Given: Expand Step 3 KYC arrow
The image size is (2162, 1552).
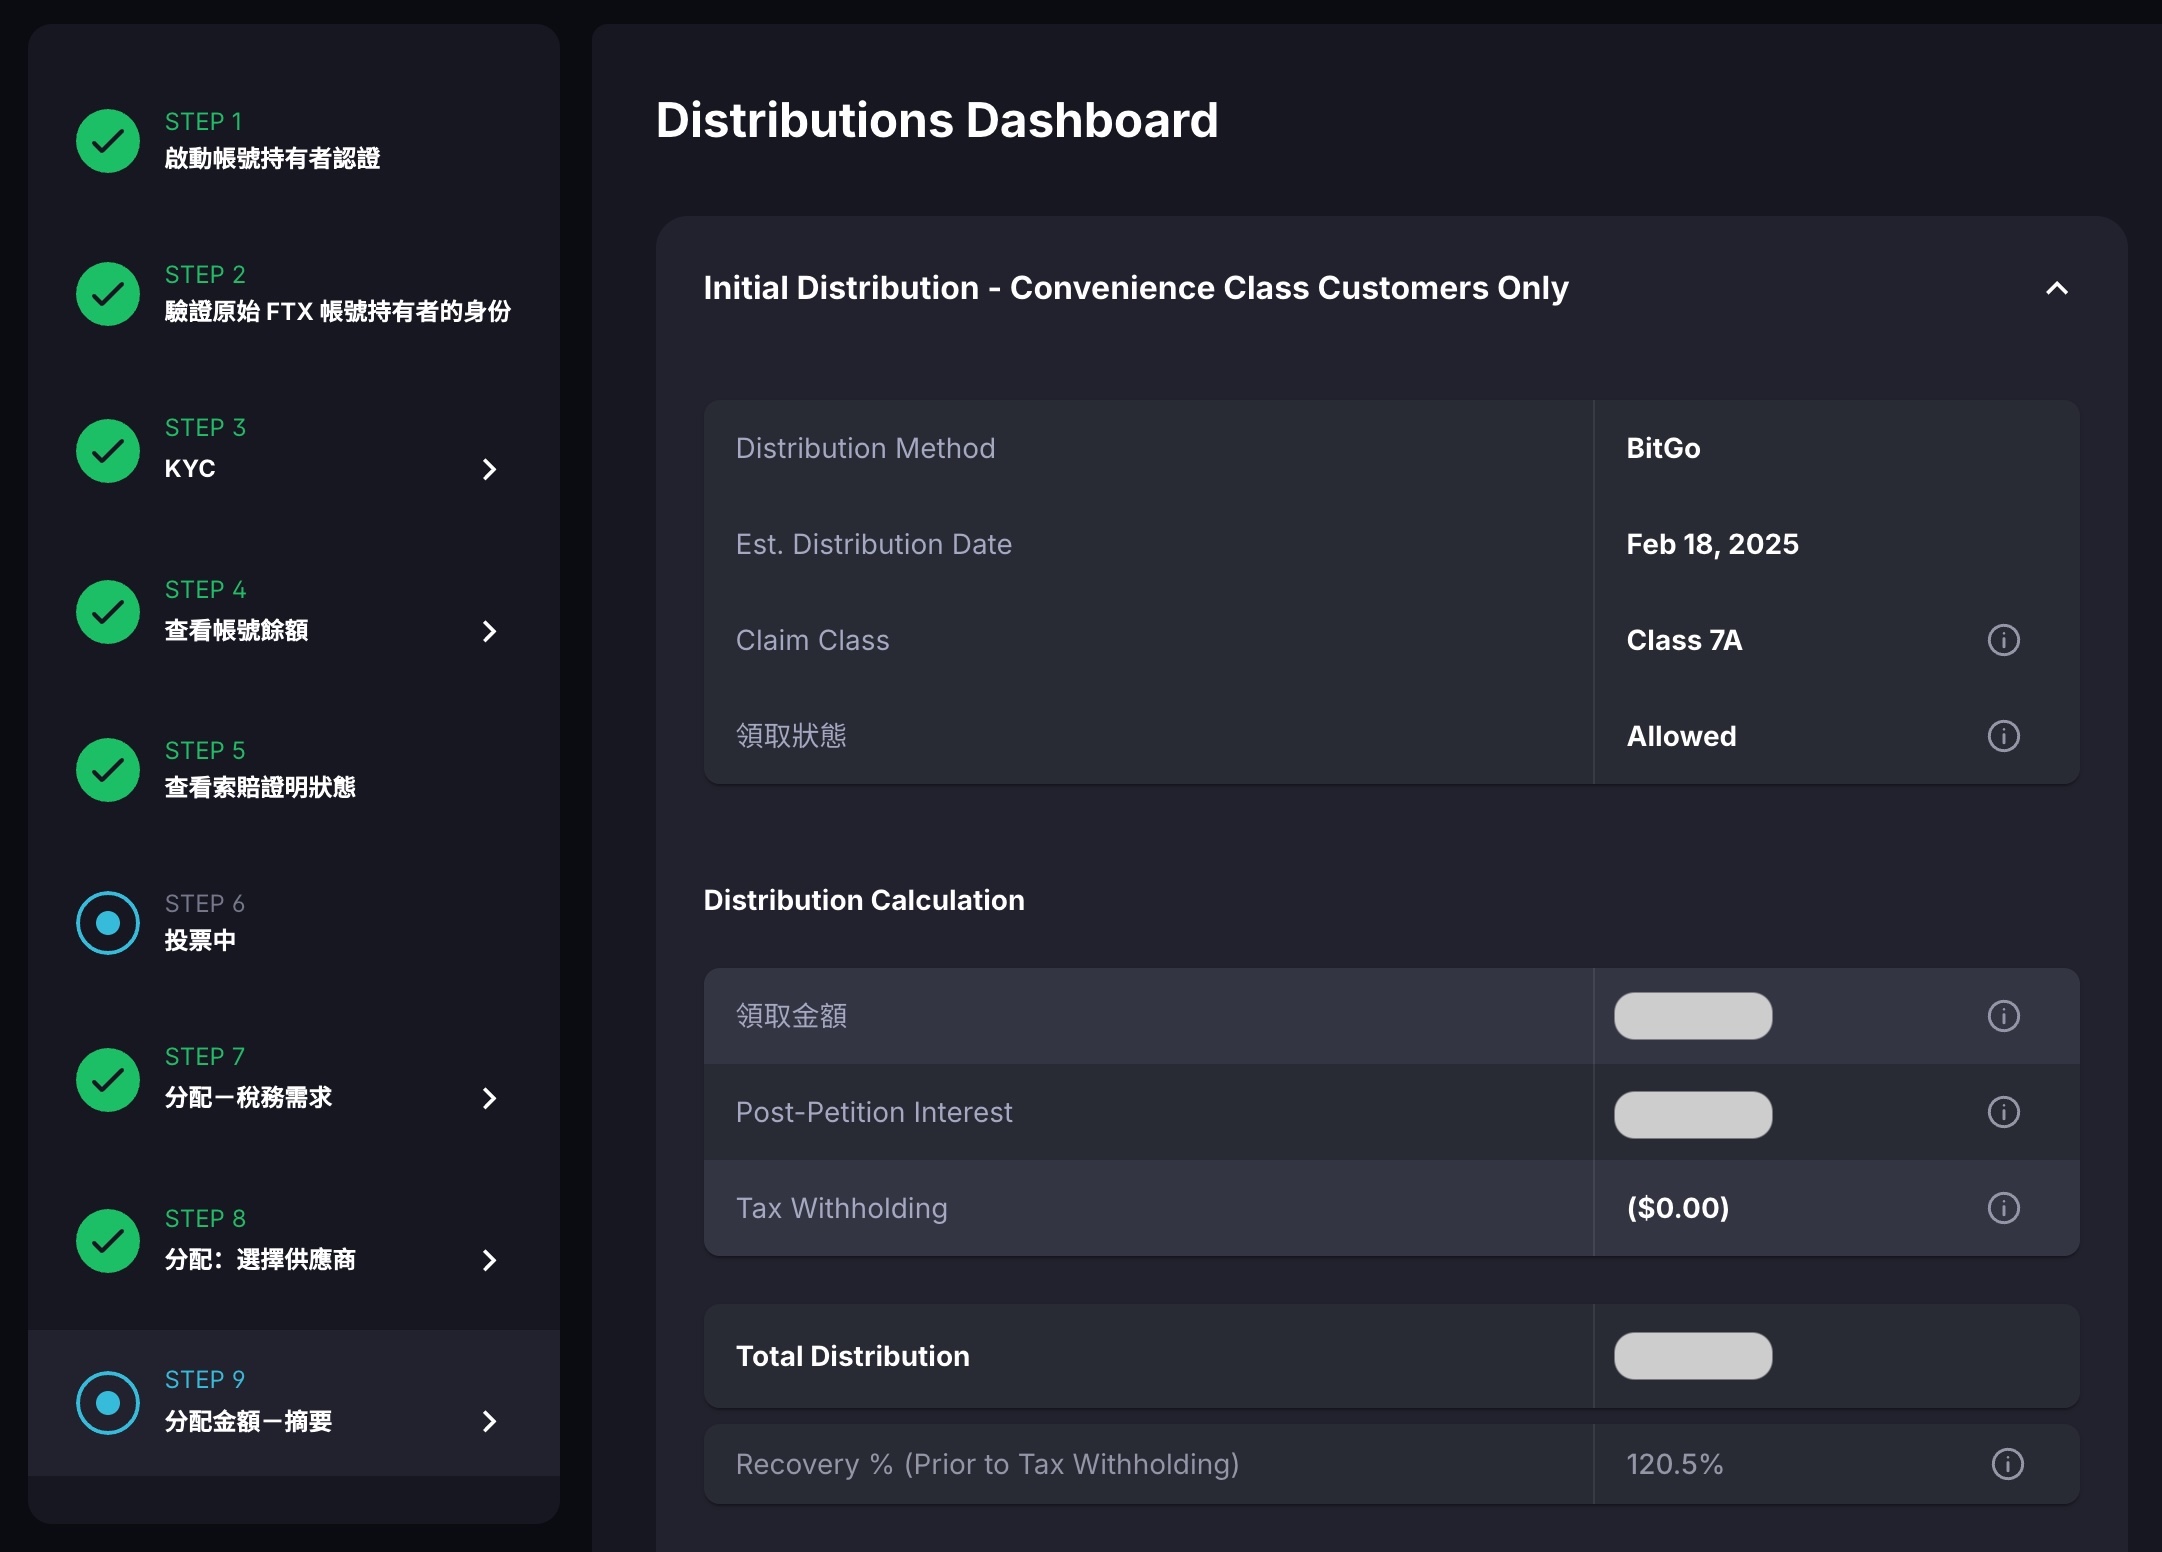Looking at the screenshot, I should click(x=489, y=469).
